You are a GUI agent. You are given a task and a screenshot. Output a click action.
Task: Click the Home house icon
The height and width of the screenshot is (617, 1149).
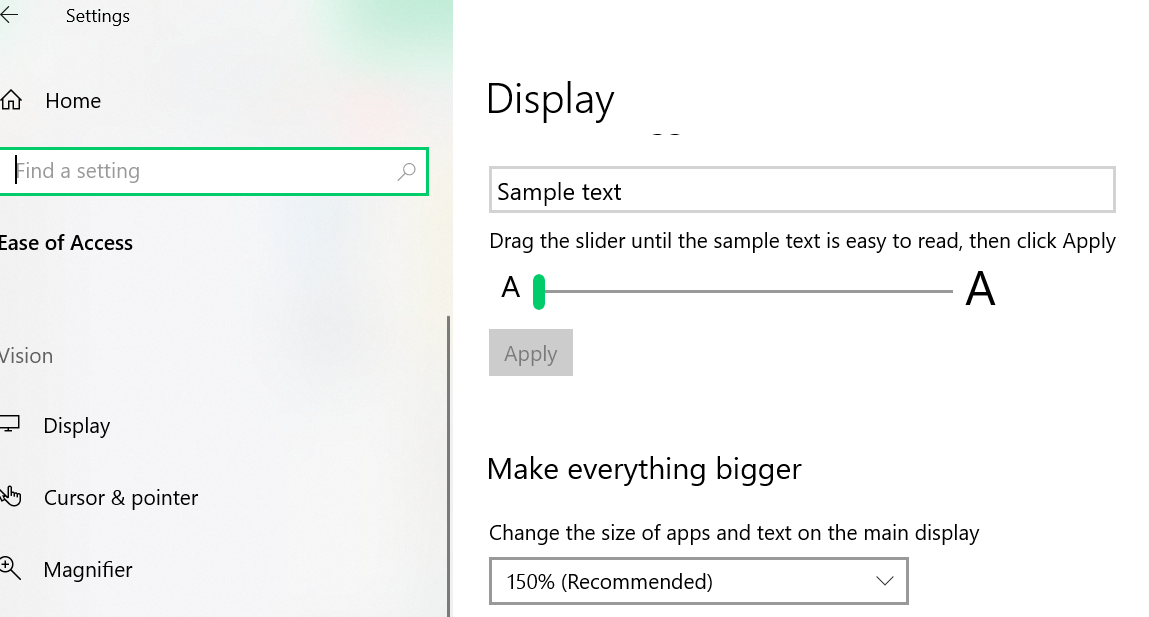11,101
